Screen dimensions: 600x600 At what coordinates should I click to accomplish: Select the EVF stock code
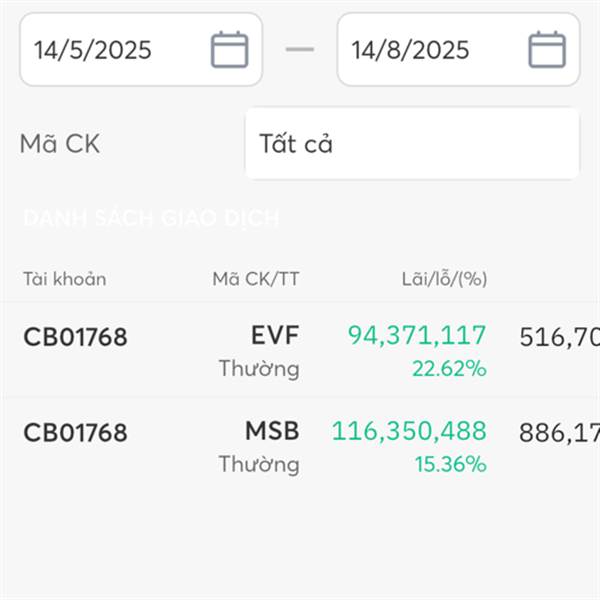click(275, 335)
